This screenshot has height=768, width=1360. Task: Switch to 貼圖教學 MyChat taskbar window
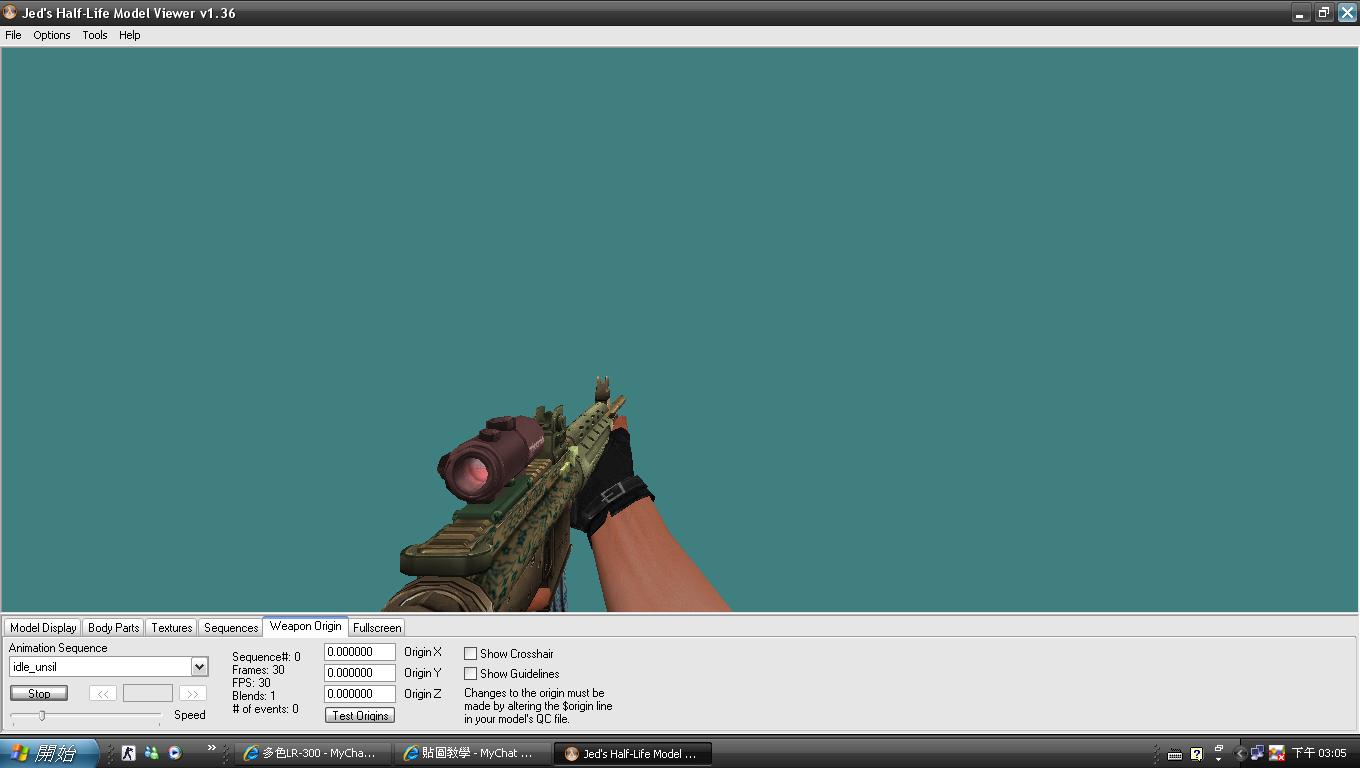(x=471, y=754)
